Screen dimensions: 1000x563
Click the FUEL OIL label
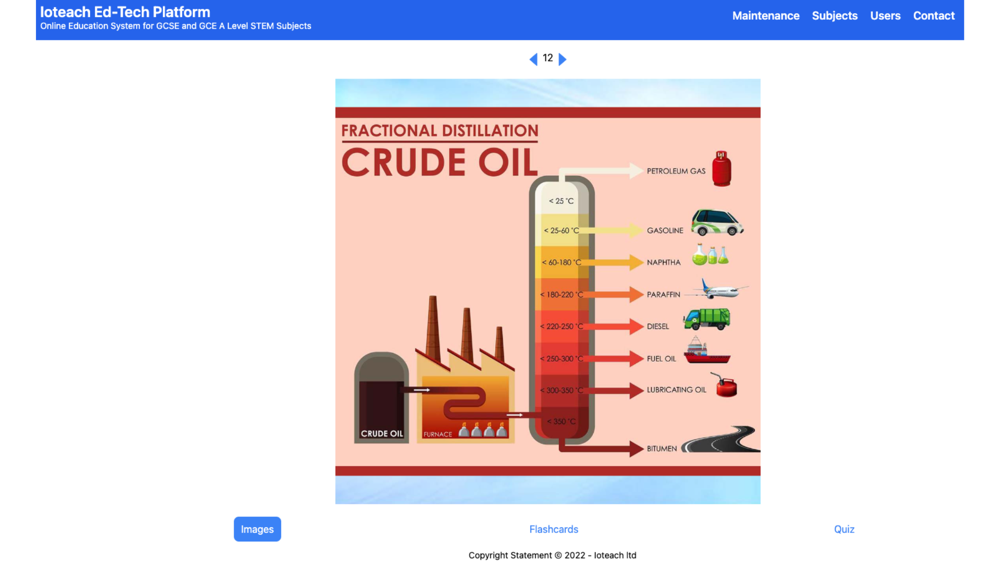coord(661,358)
